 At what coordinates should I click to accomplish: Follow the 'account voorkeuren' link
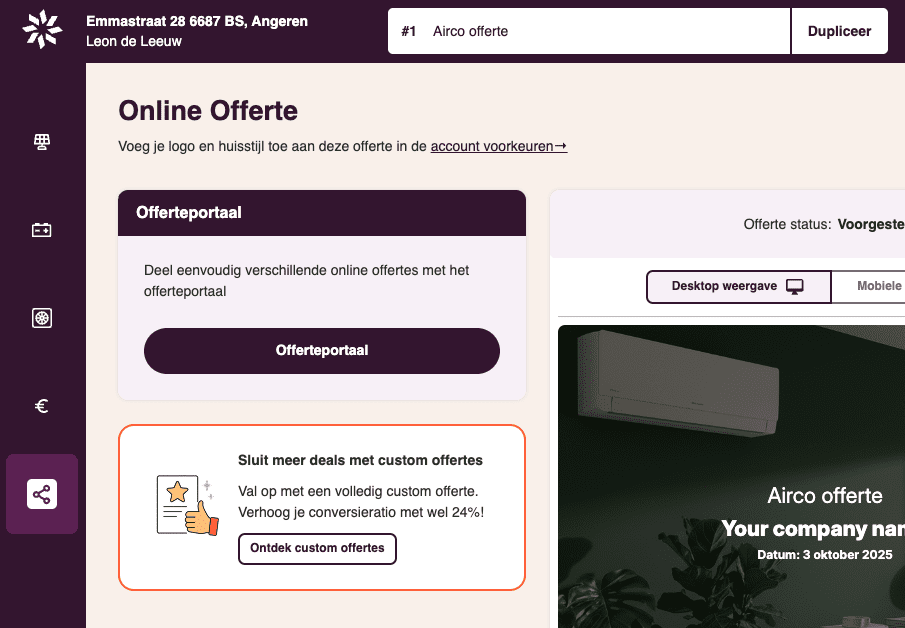pos(498,146)
